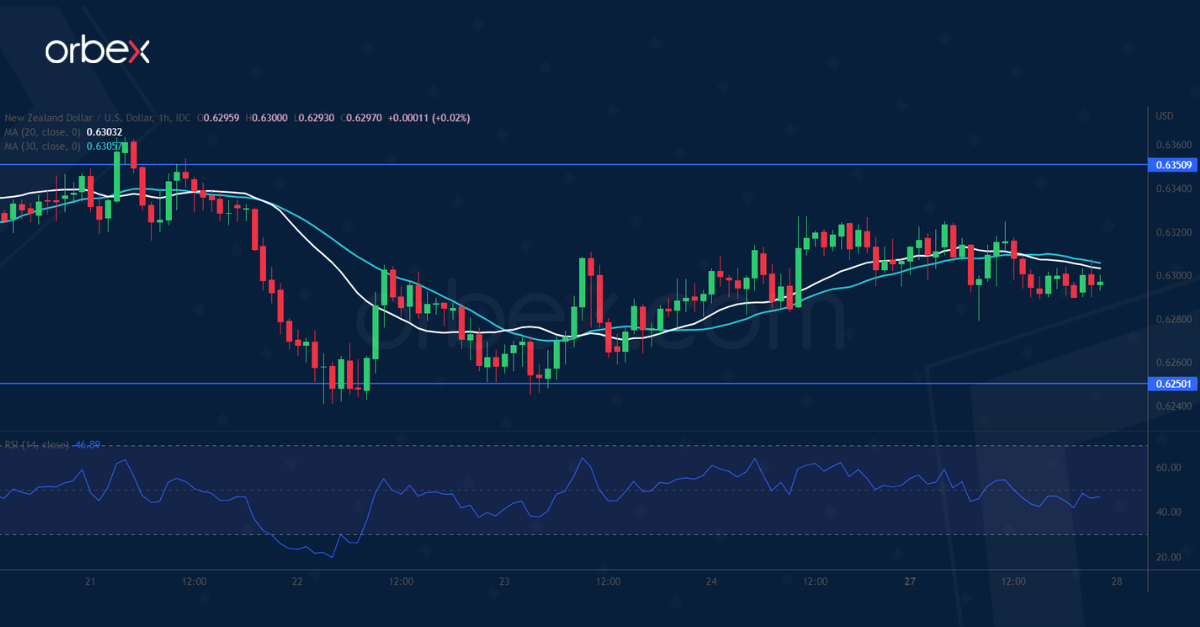This screenshot has height=627, width=1200.
Task: Click the 0.63400 price axis label
Action: point(1172,189)
